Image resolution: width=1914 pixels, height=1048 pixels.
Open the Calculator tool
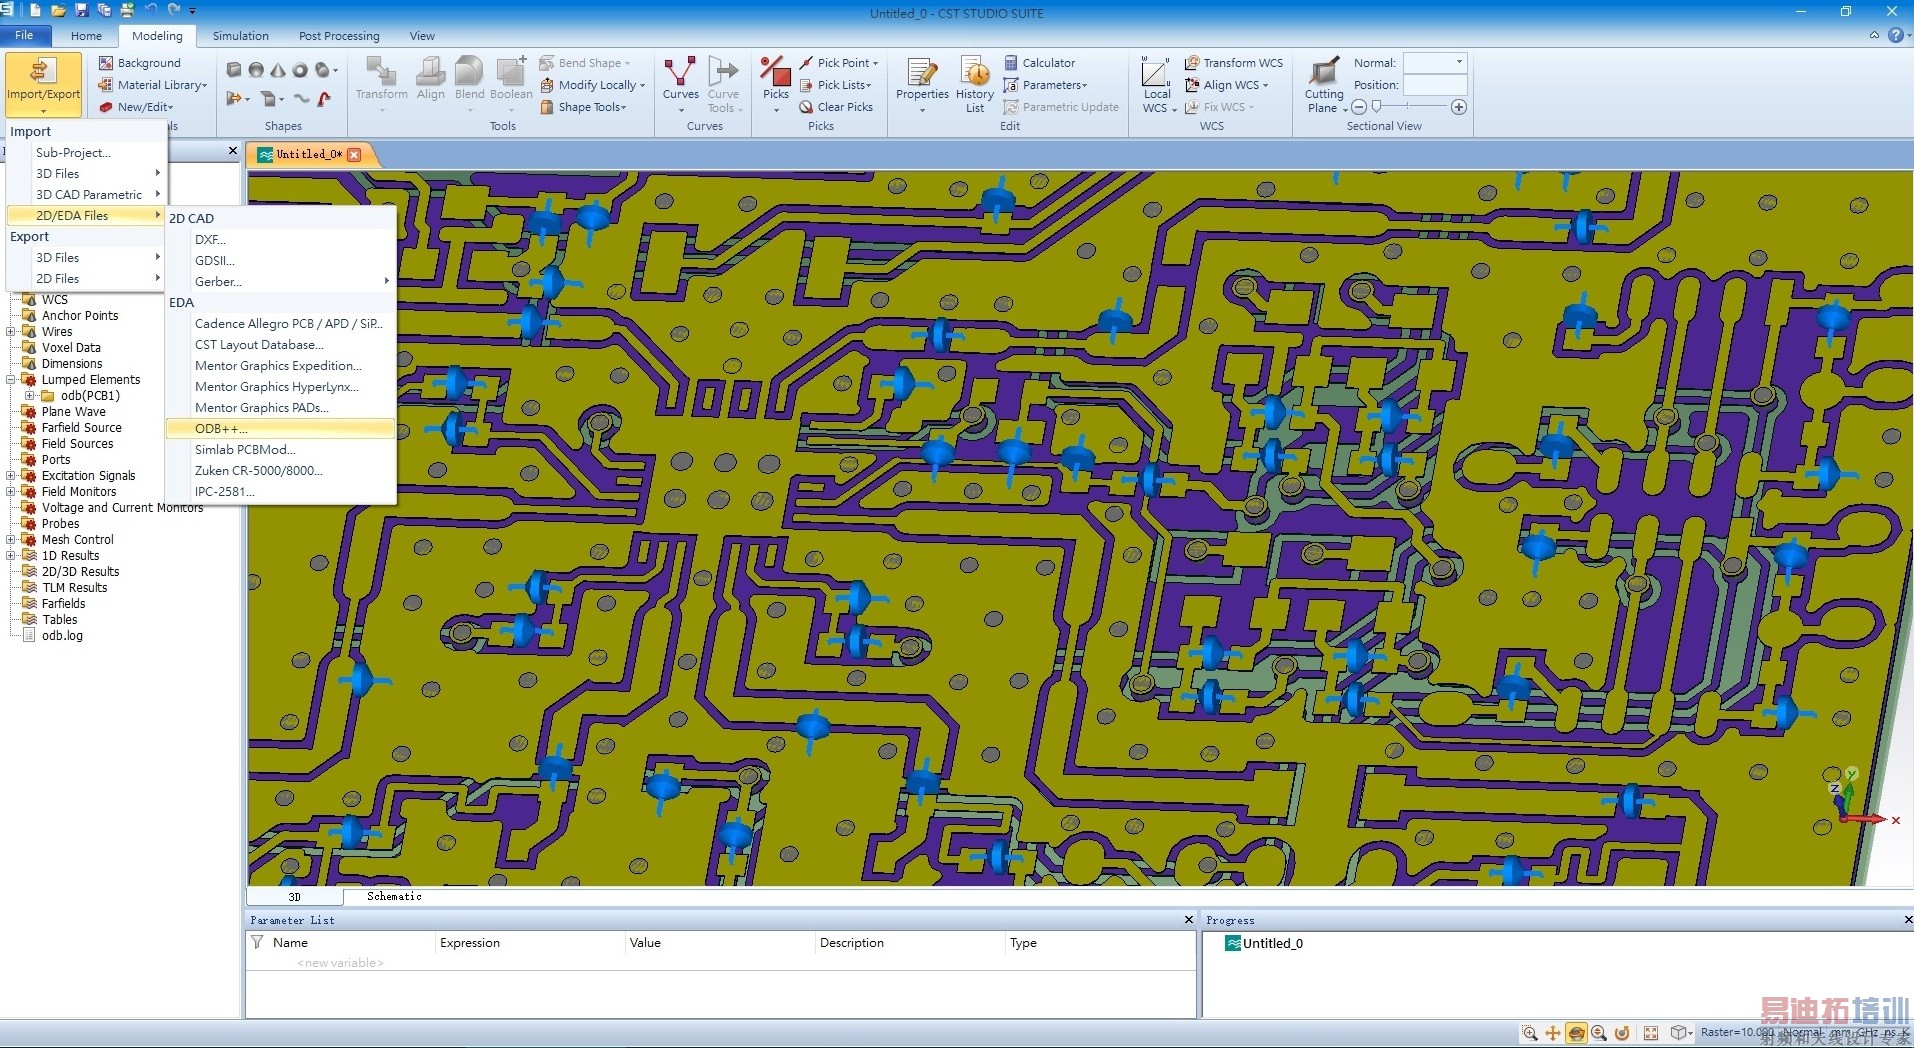tap(1040, 63)
